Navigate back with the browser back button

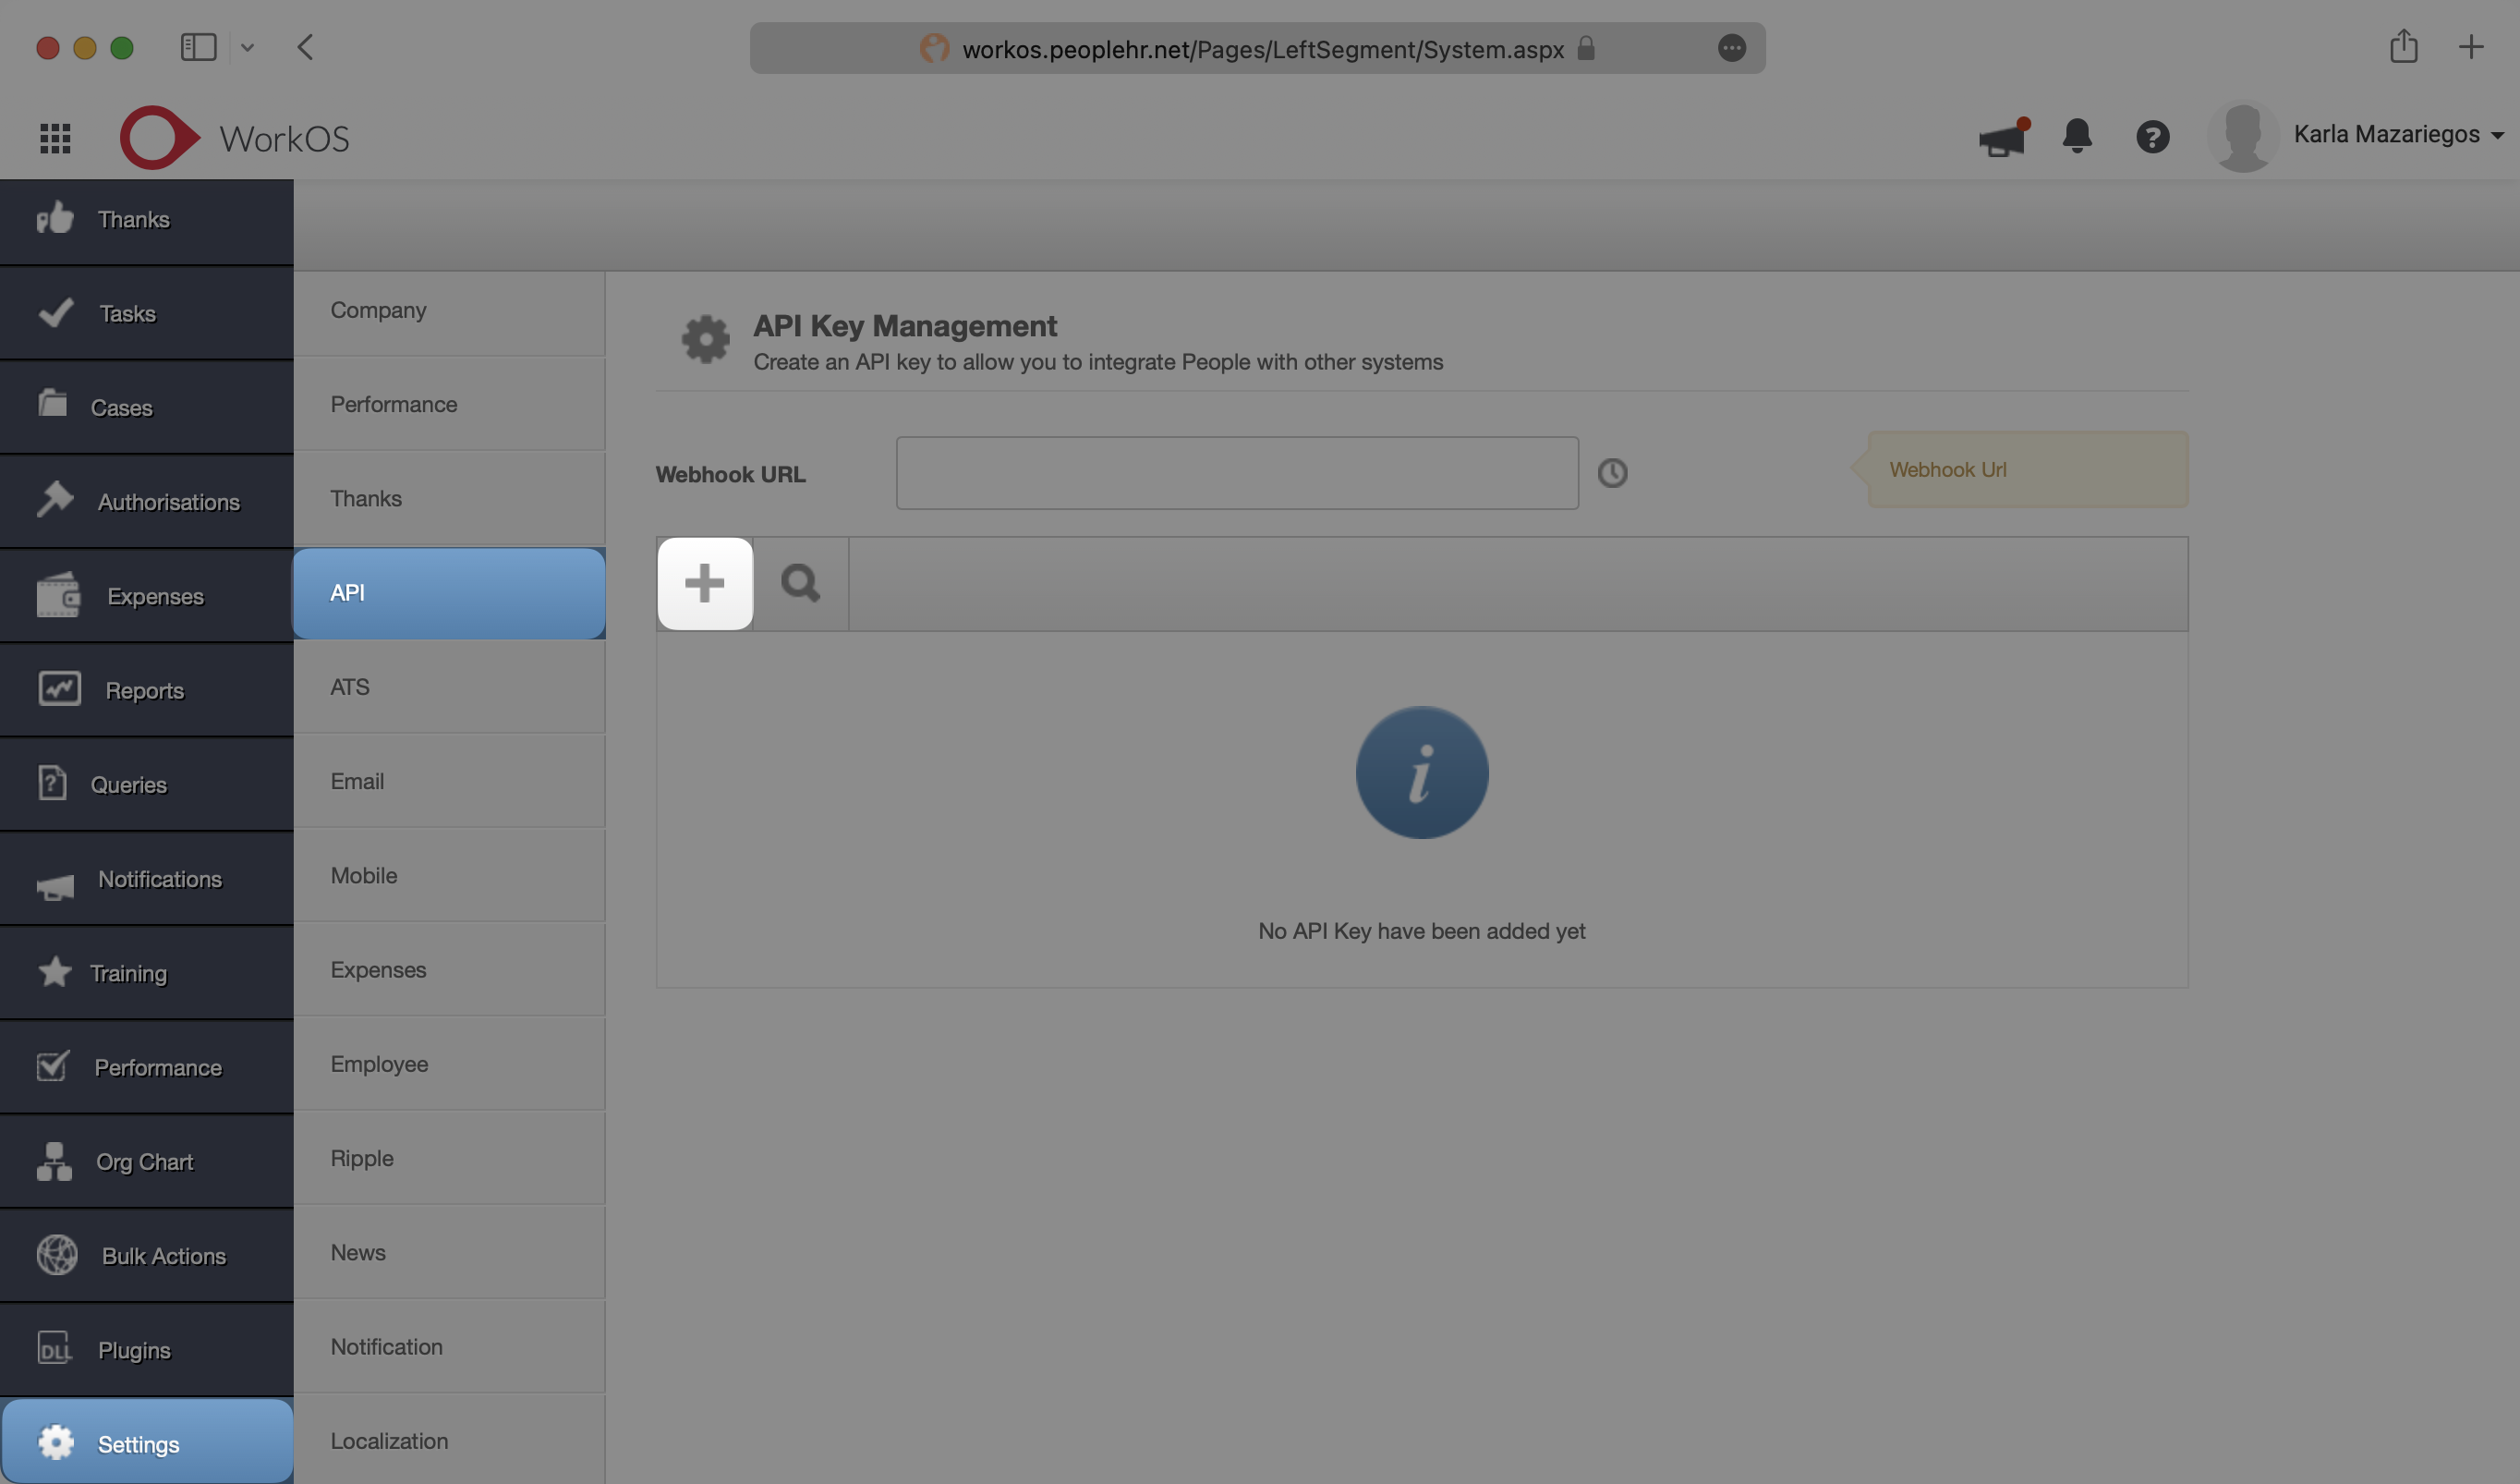point(306,47)
